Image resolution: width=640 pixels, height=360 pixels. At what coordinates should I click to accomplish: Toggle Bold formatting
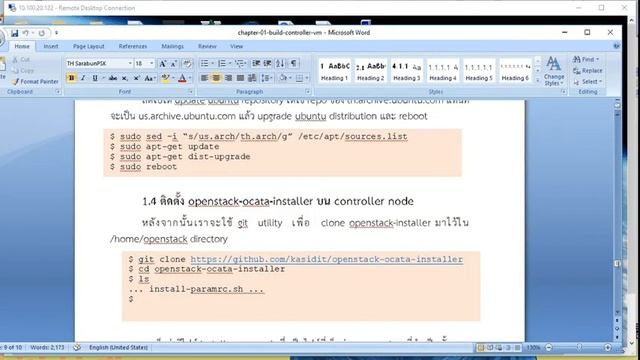pos(71,78)
